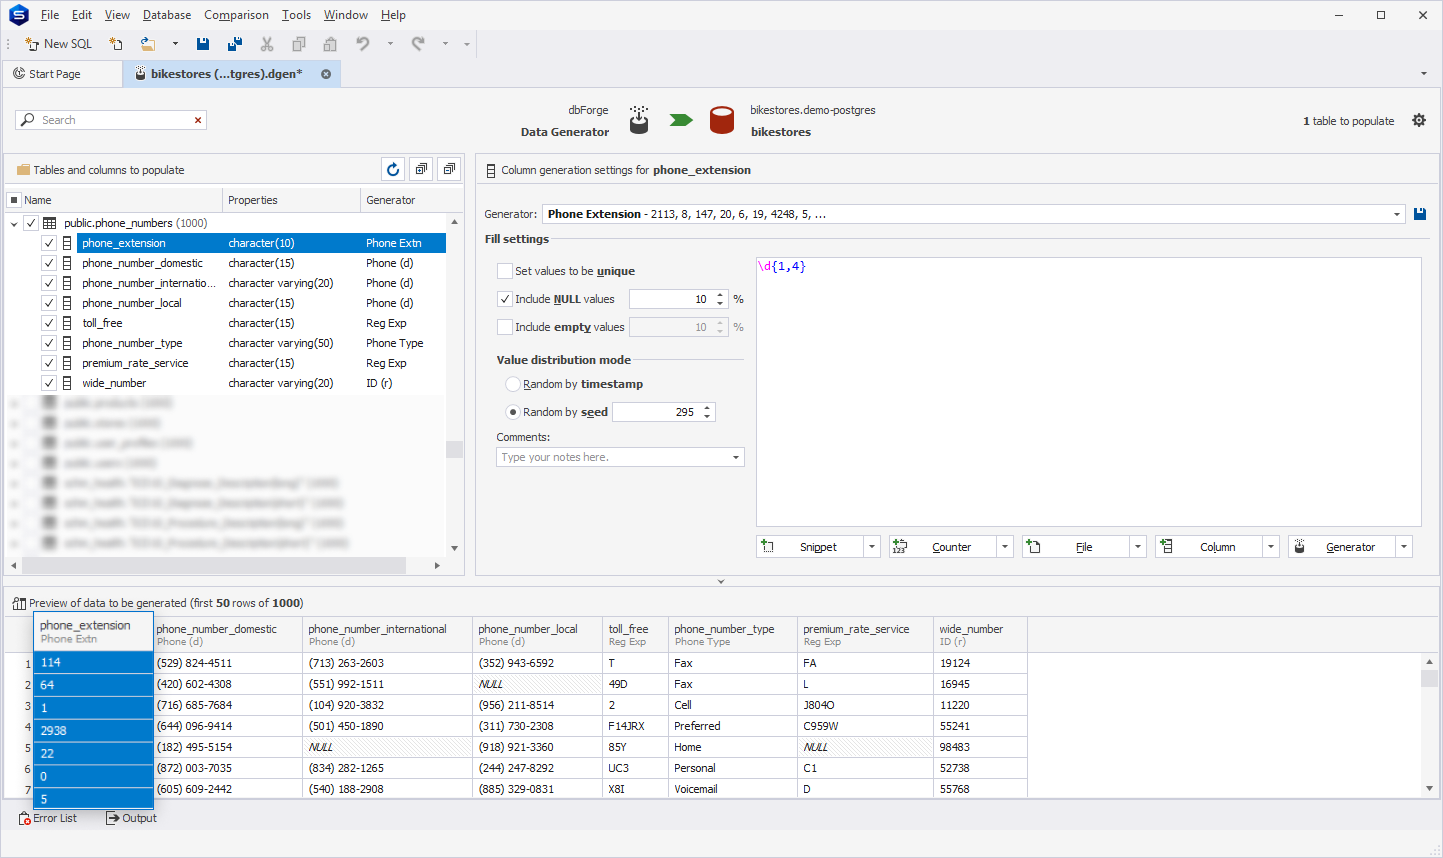This screenshot has height=858, width=1443.
Task: Click the Generator insert button
Action: [1342, 547]
